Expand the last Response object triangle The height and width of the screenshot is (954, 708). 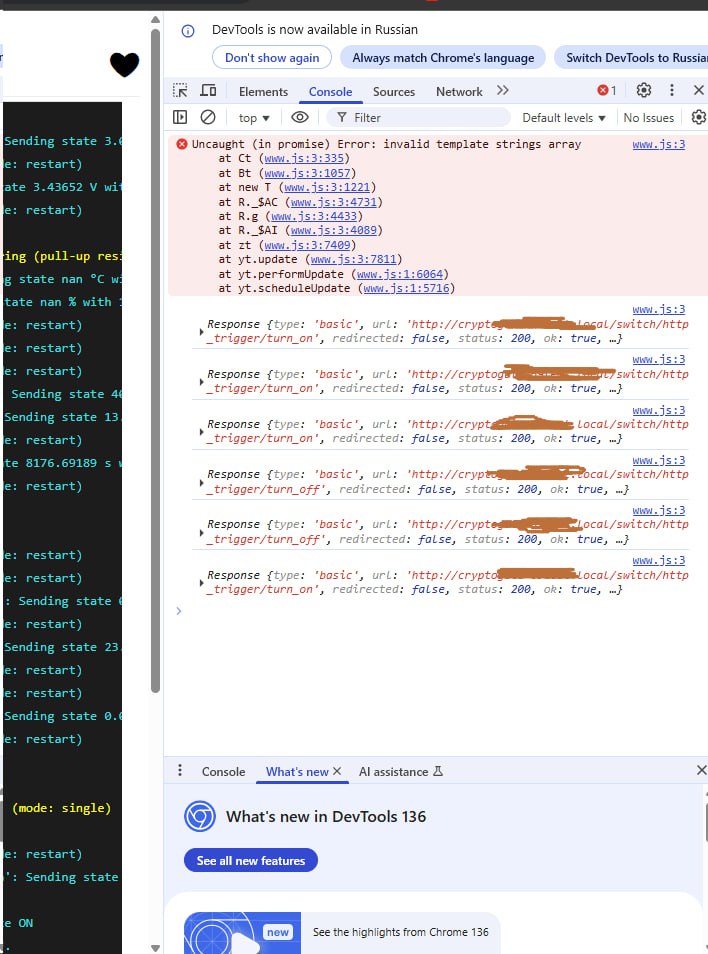(x=201, y=582)
